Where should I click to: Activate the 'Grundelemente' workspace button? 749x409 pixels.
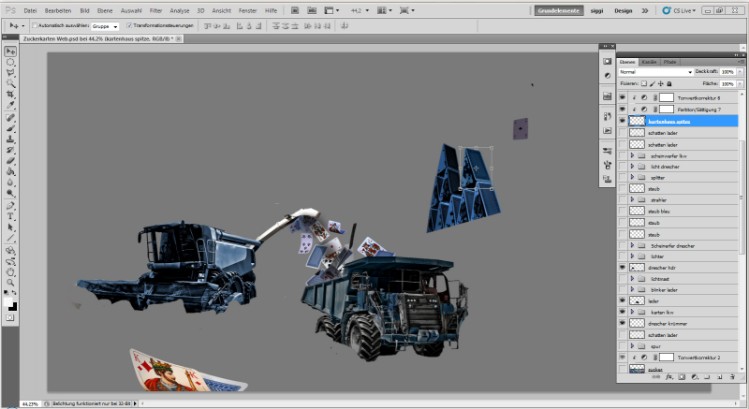(560, 10)
